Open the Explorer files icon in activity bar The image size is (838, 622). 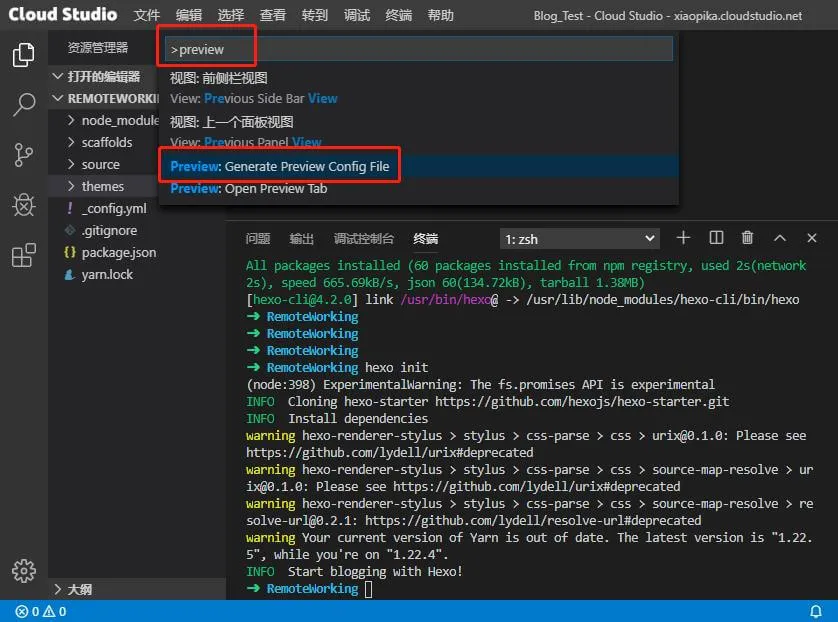pos(24,55)
